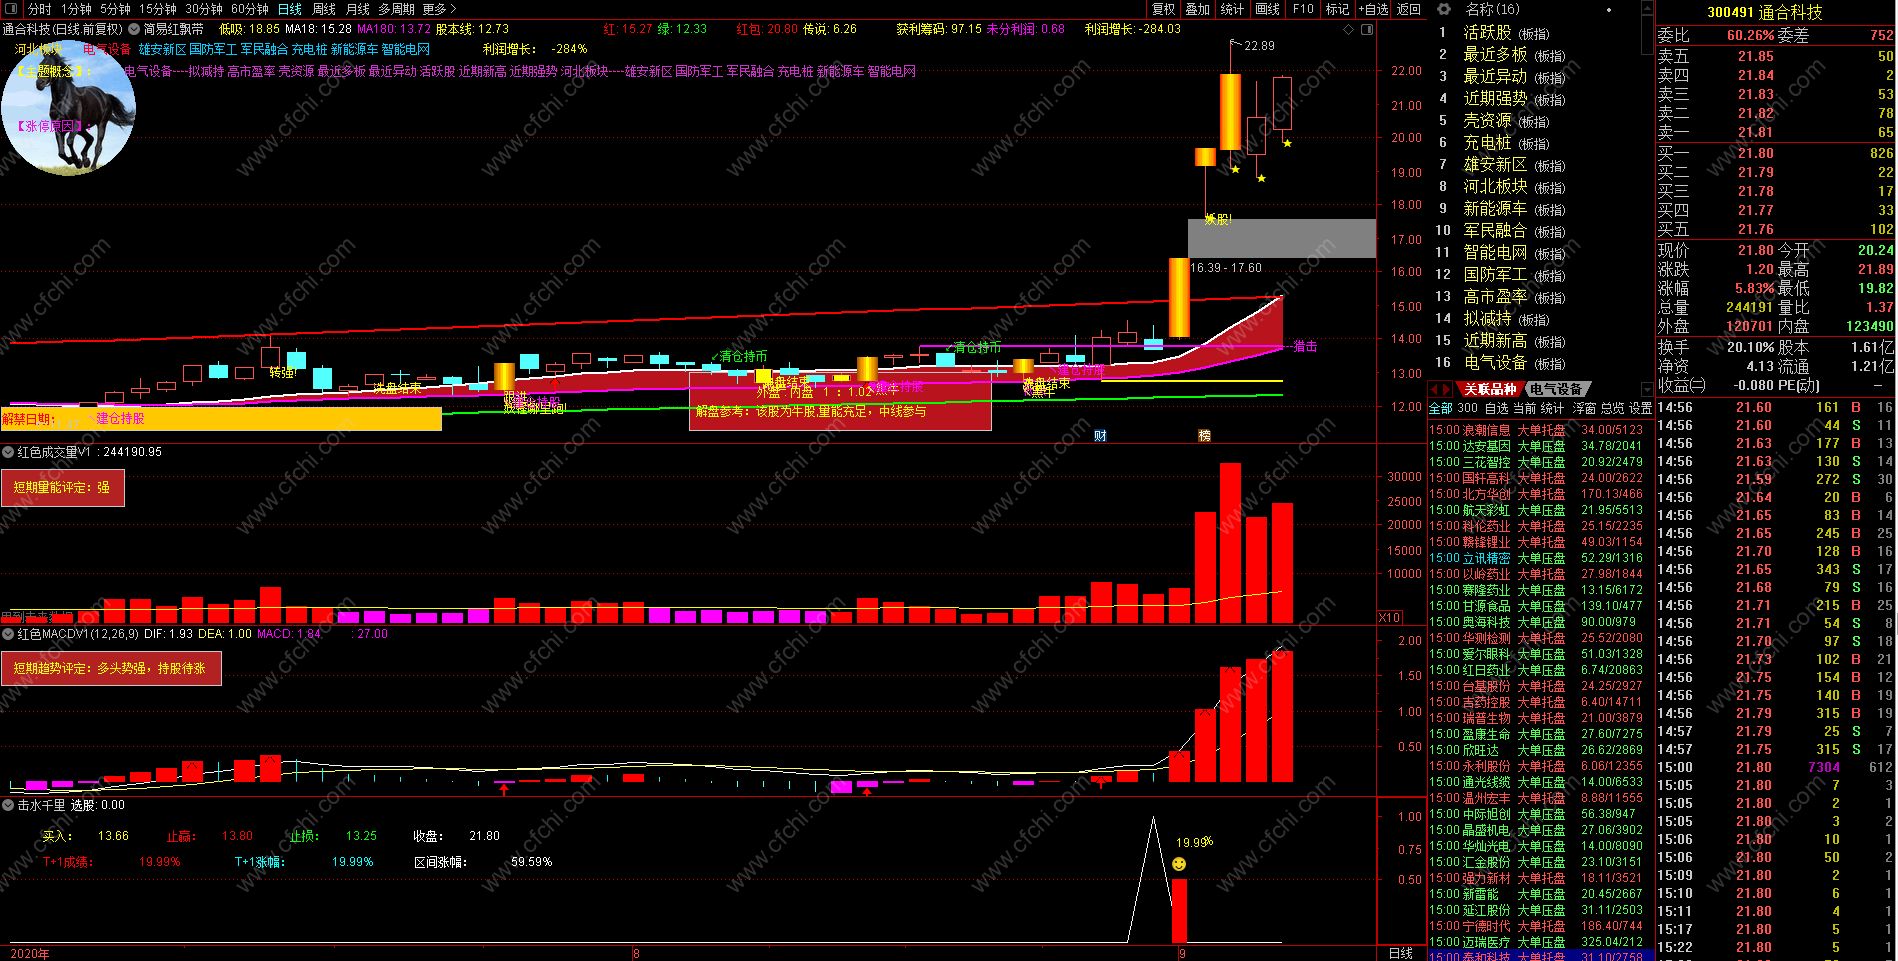Open the 红色成交量V1 indicator dropdown

pos(8,452)
